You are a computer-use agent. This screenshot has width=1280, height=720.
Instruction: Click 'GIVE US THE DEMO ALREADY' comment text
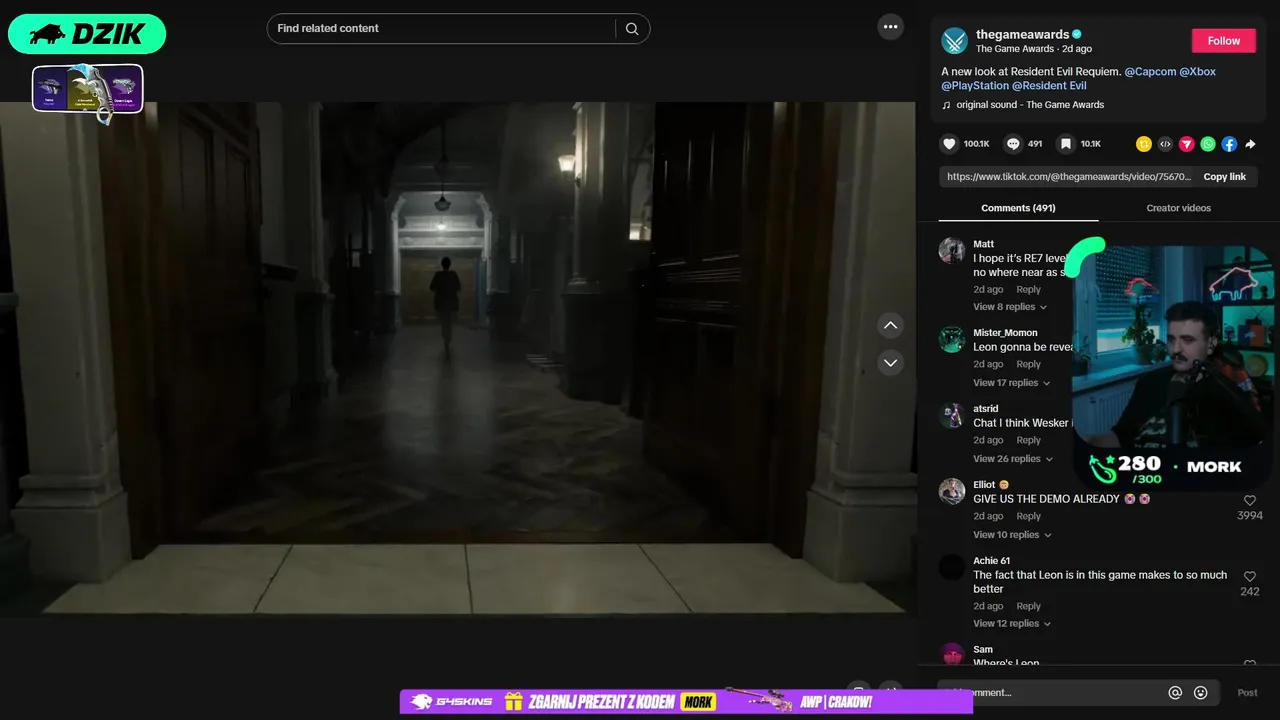pyautogui.click(x=1046, y=499)
